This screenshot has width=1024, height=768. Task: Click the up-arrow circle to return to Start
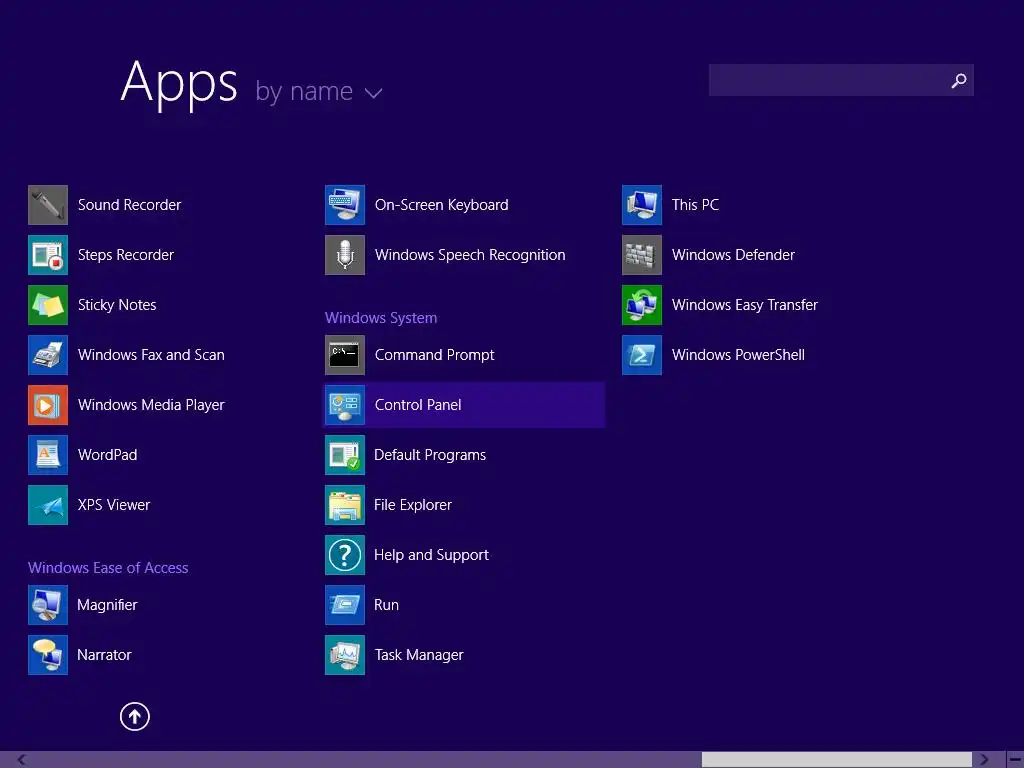[135, 716]
